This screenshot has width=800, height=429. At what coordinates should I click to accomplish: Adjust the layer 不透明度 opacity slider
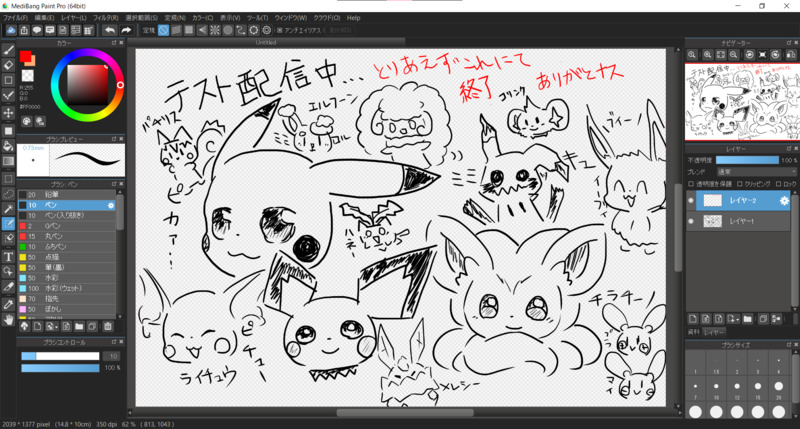coord(747,160)
